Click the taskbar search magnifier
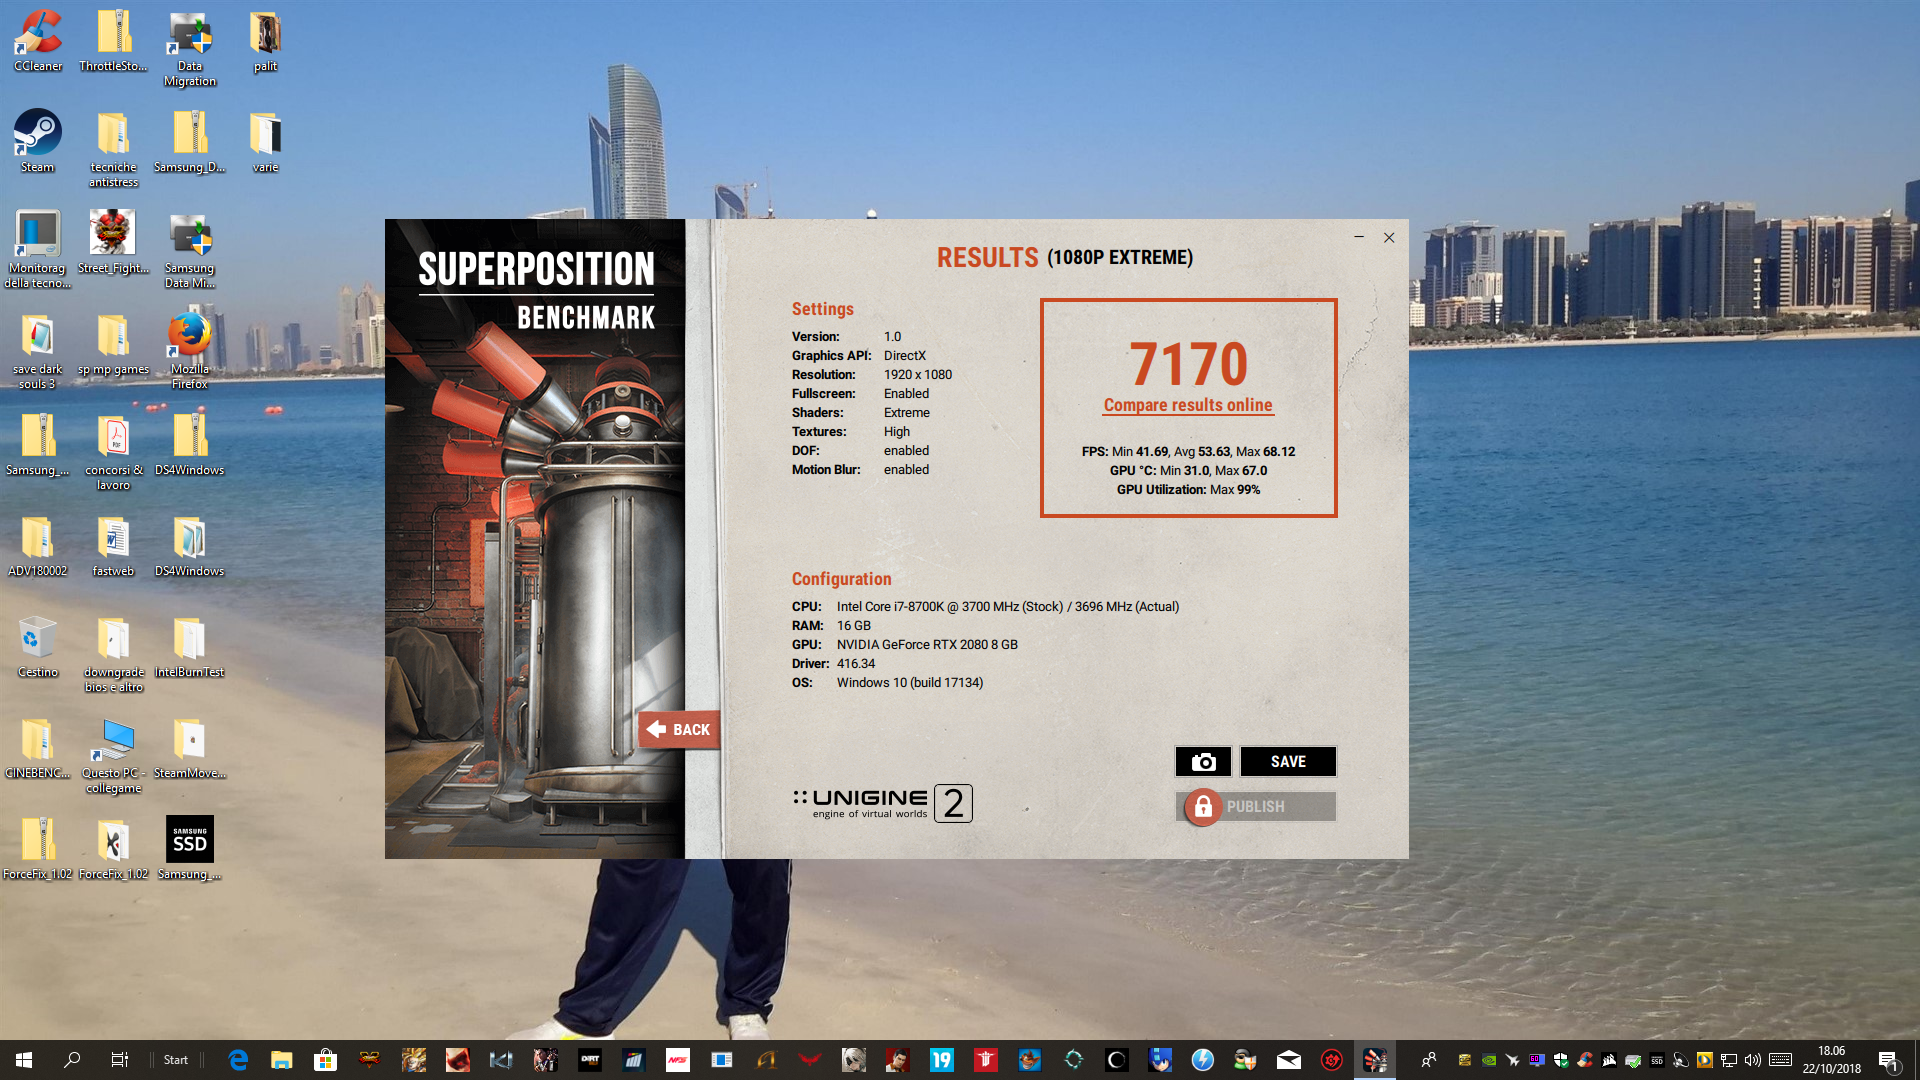The image size is (1920, 1080). point(72,1060)
